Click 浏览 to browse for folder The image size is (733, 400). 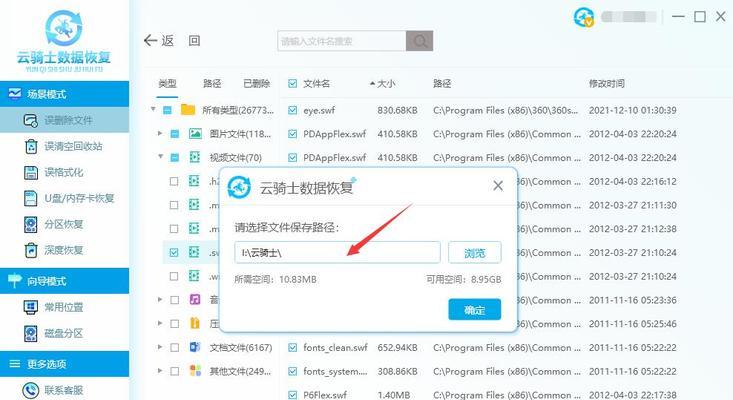click(474, 253)
